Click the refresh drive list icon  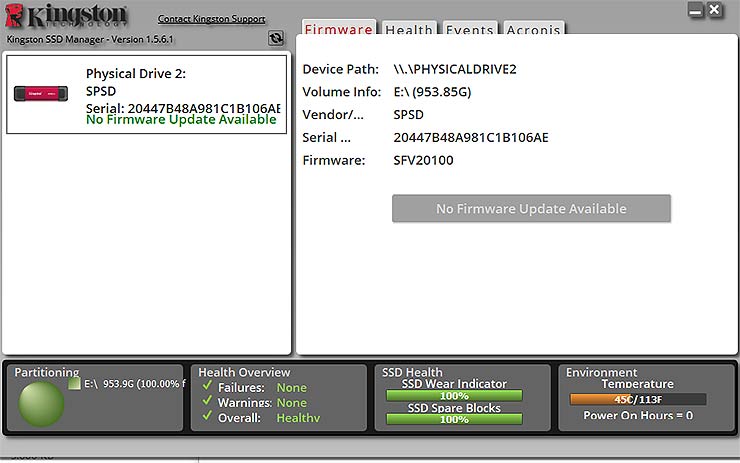click(276, 38)
